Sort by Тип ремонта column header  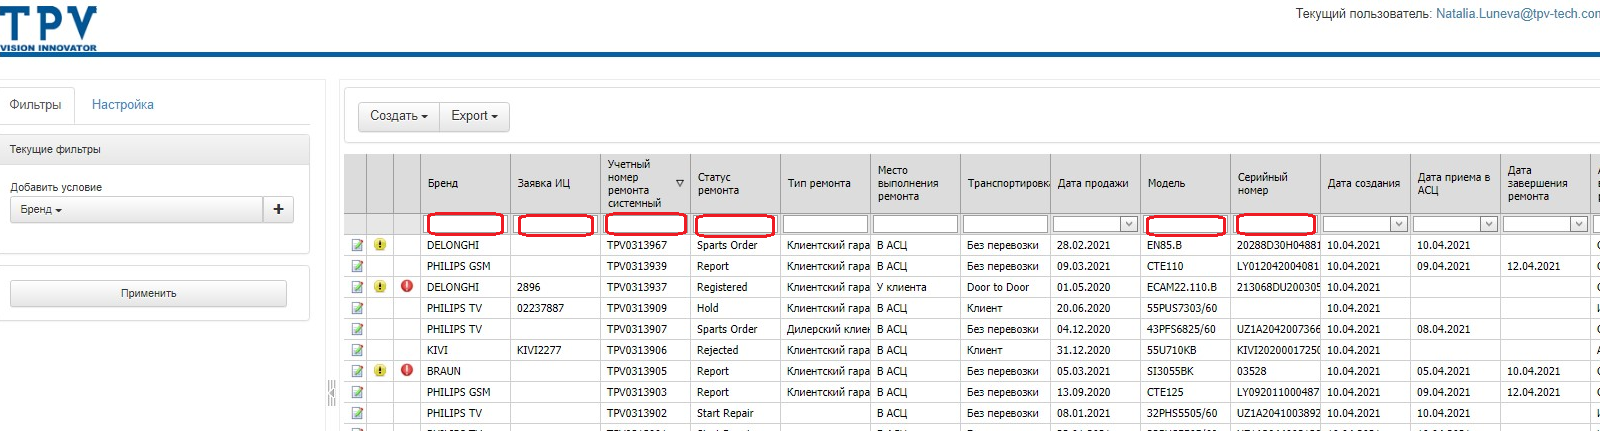pyautogui.click(x=825, y=183)
